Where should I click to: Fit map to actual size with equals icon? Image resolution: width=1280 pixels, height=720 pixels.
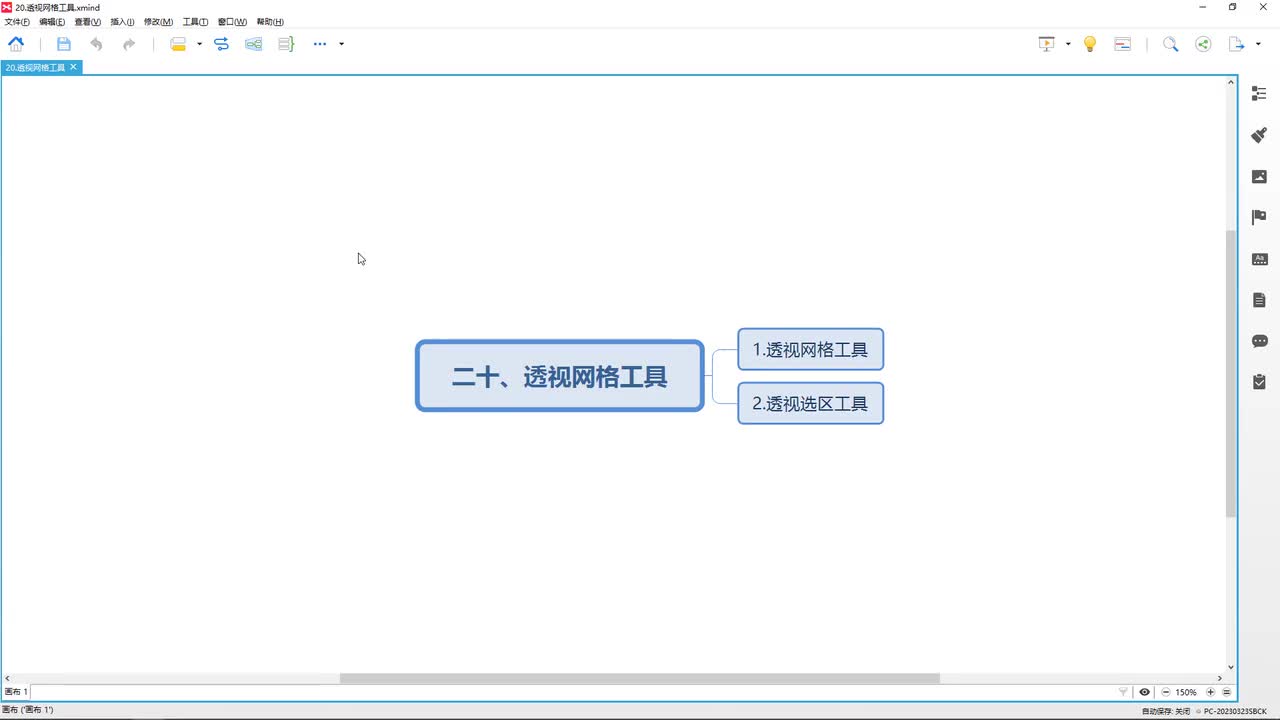[x=1226, y=692]
